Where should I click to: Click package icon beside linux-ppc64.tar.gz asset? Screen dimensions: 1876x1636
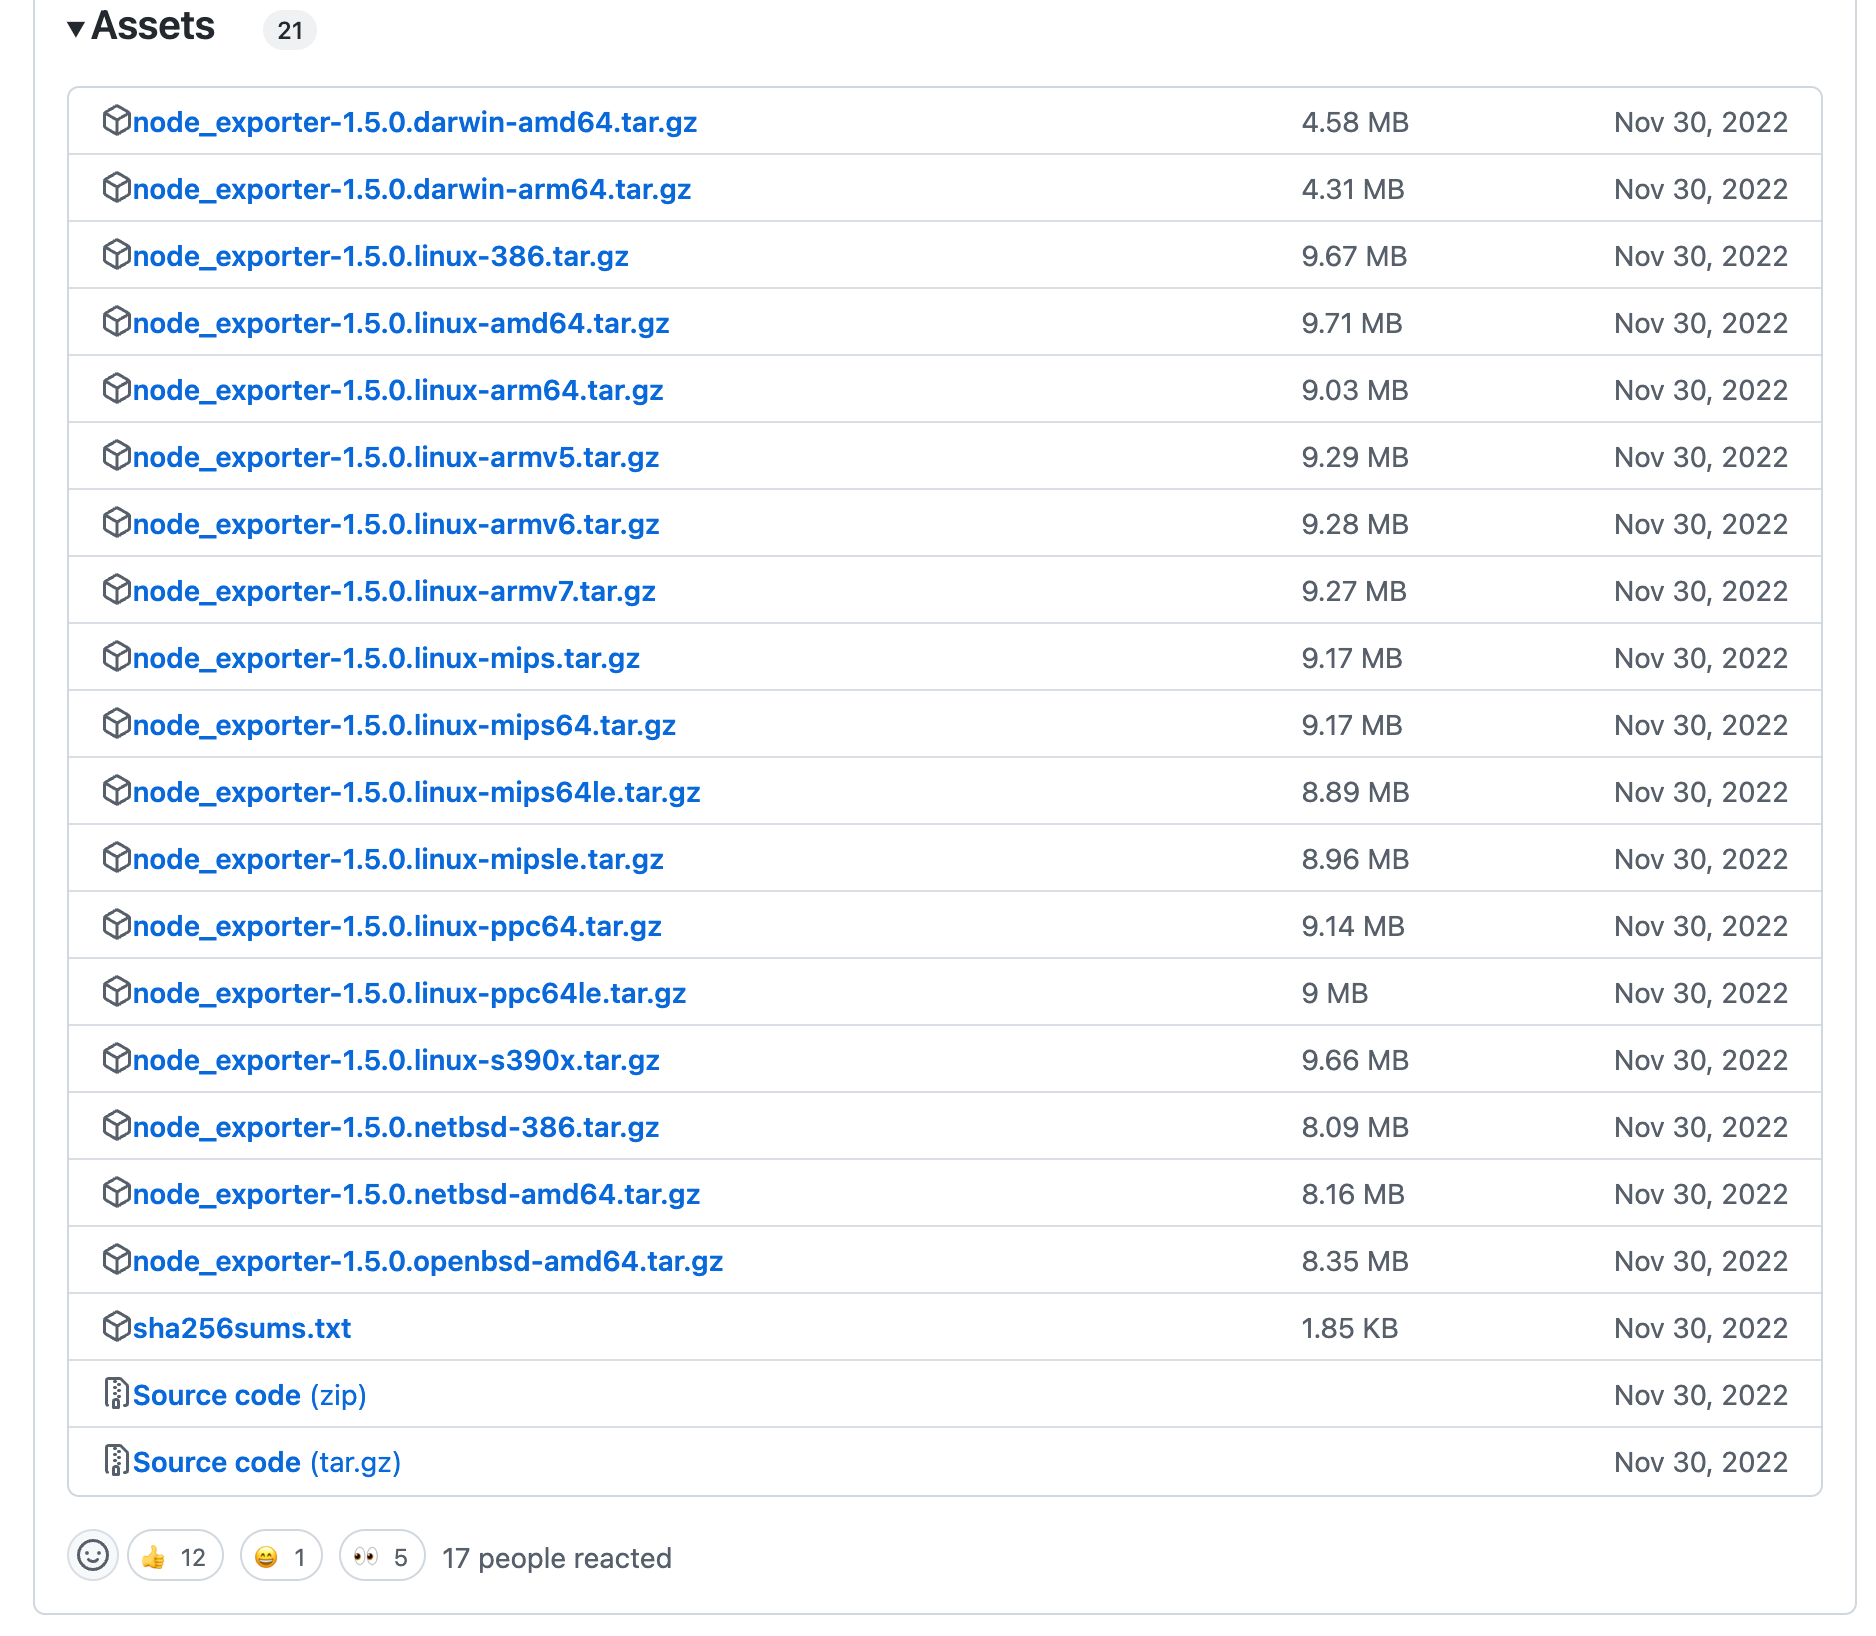tap(117, 924)
